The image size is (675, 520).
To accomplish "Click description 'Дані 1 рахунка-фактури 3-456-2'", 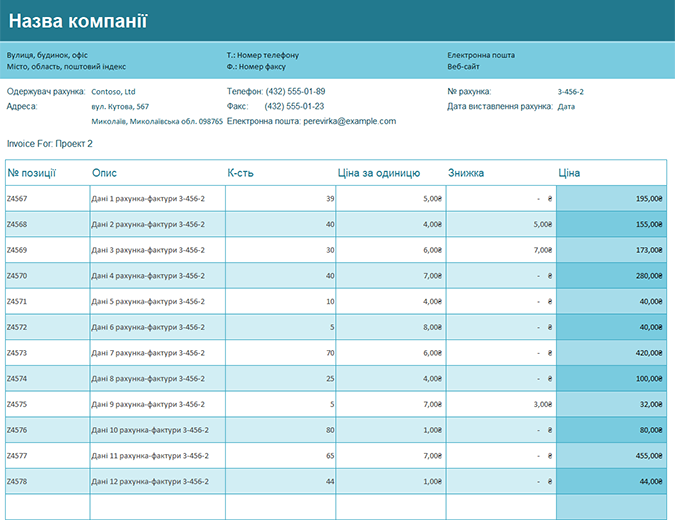I will (148, 198).
